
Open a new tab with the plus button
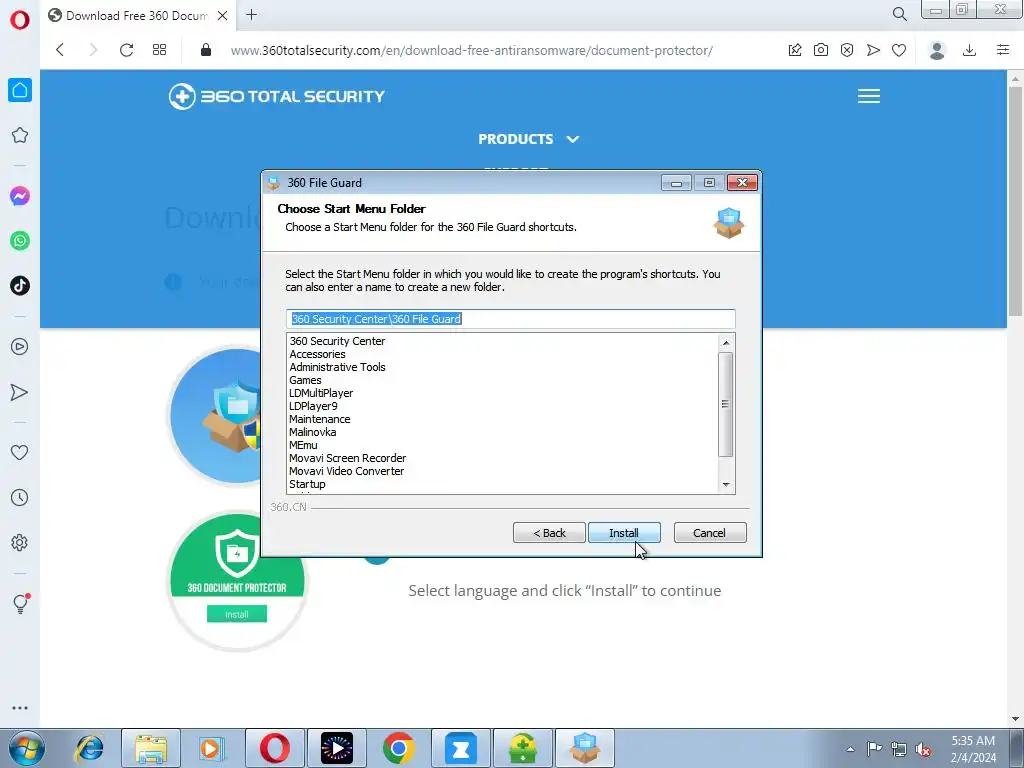tap(251, 15)
